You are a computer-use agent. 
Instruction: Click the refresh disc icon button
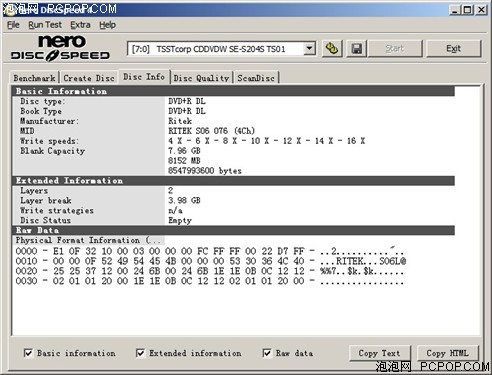tap(332, 49)
